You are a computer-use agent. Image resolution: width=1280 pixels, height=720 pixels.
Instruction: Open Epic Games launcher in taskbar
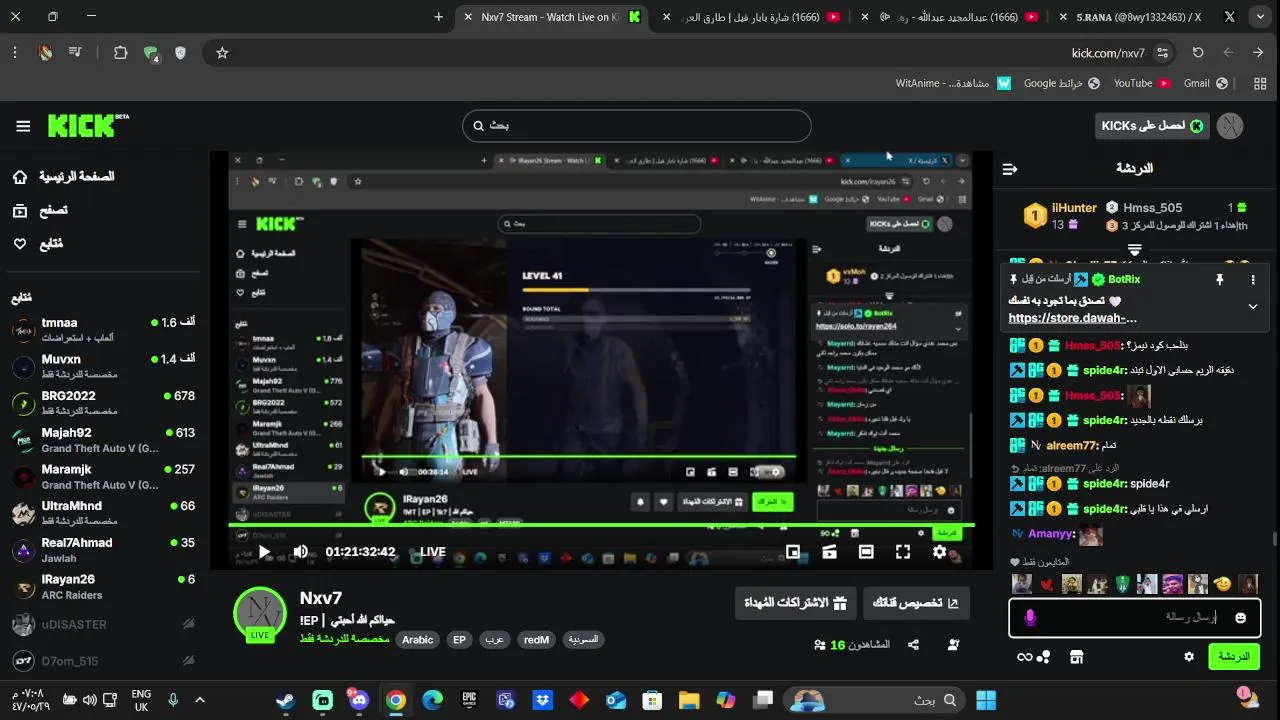click(x=469, y=700)
